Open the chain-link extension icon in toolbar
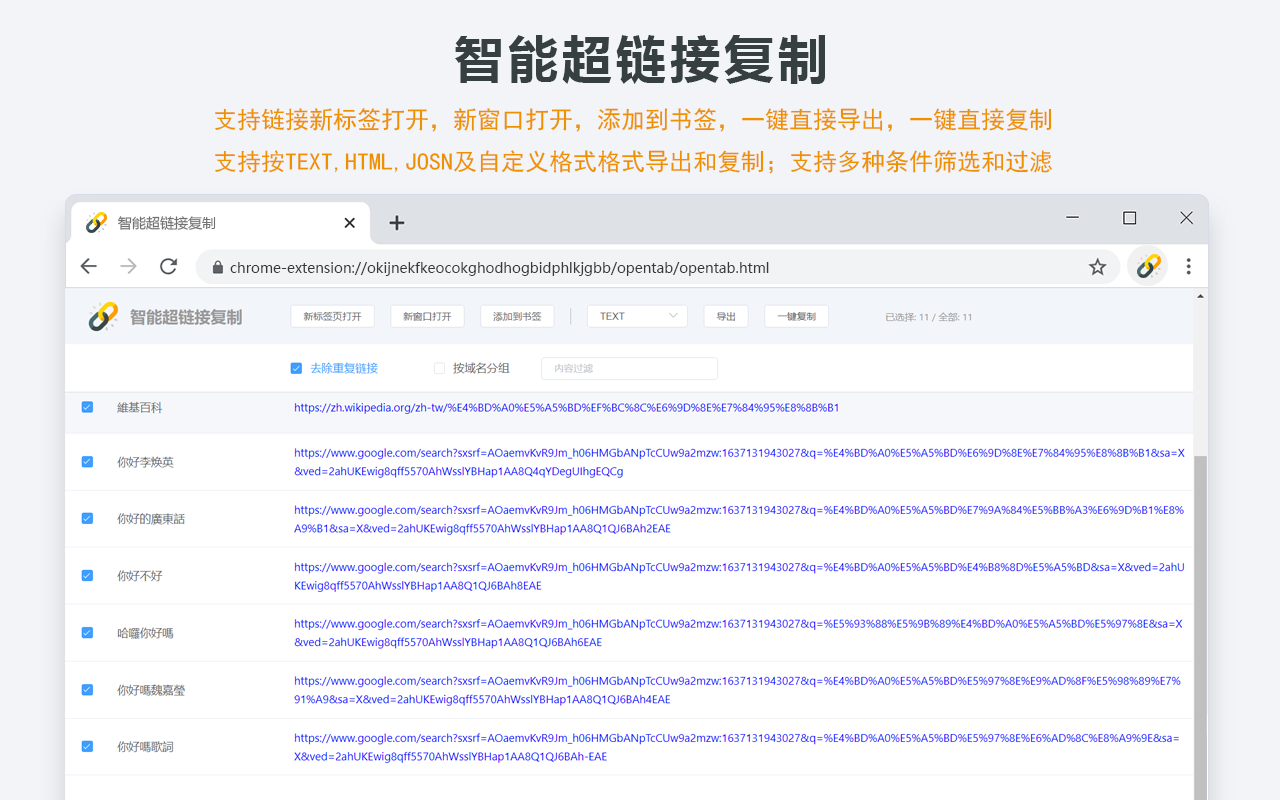Screen dimensions: 1280x800 click(x=1148, y=266)
